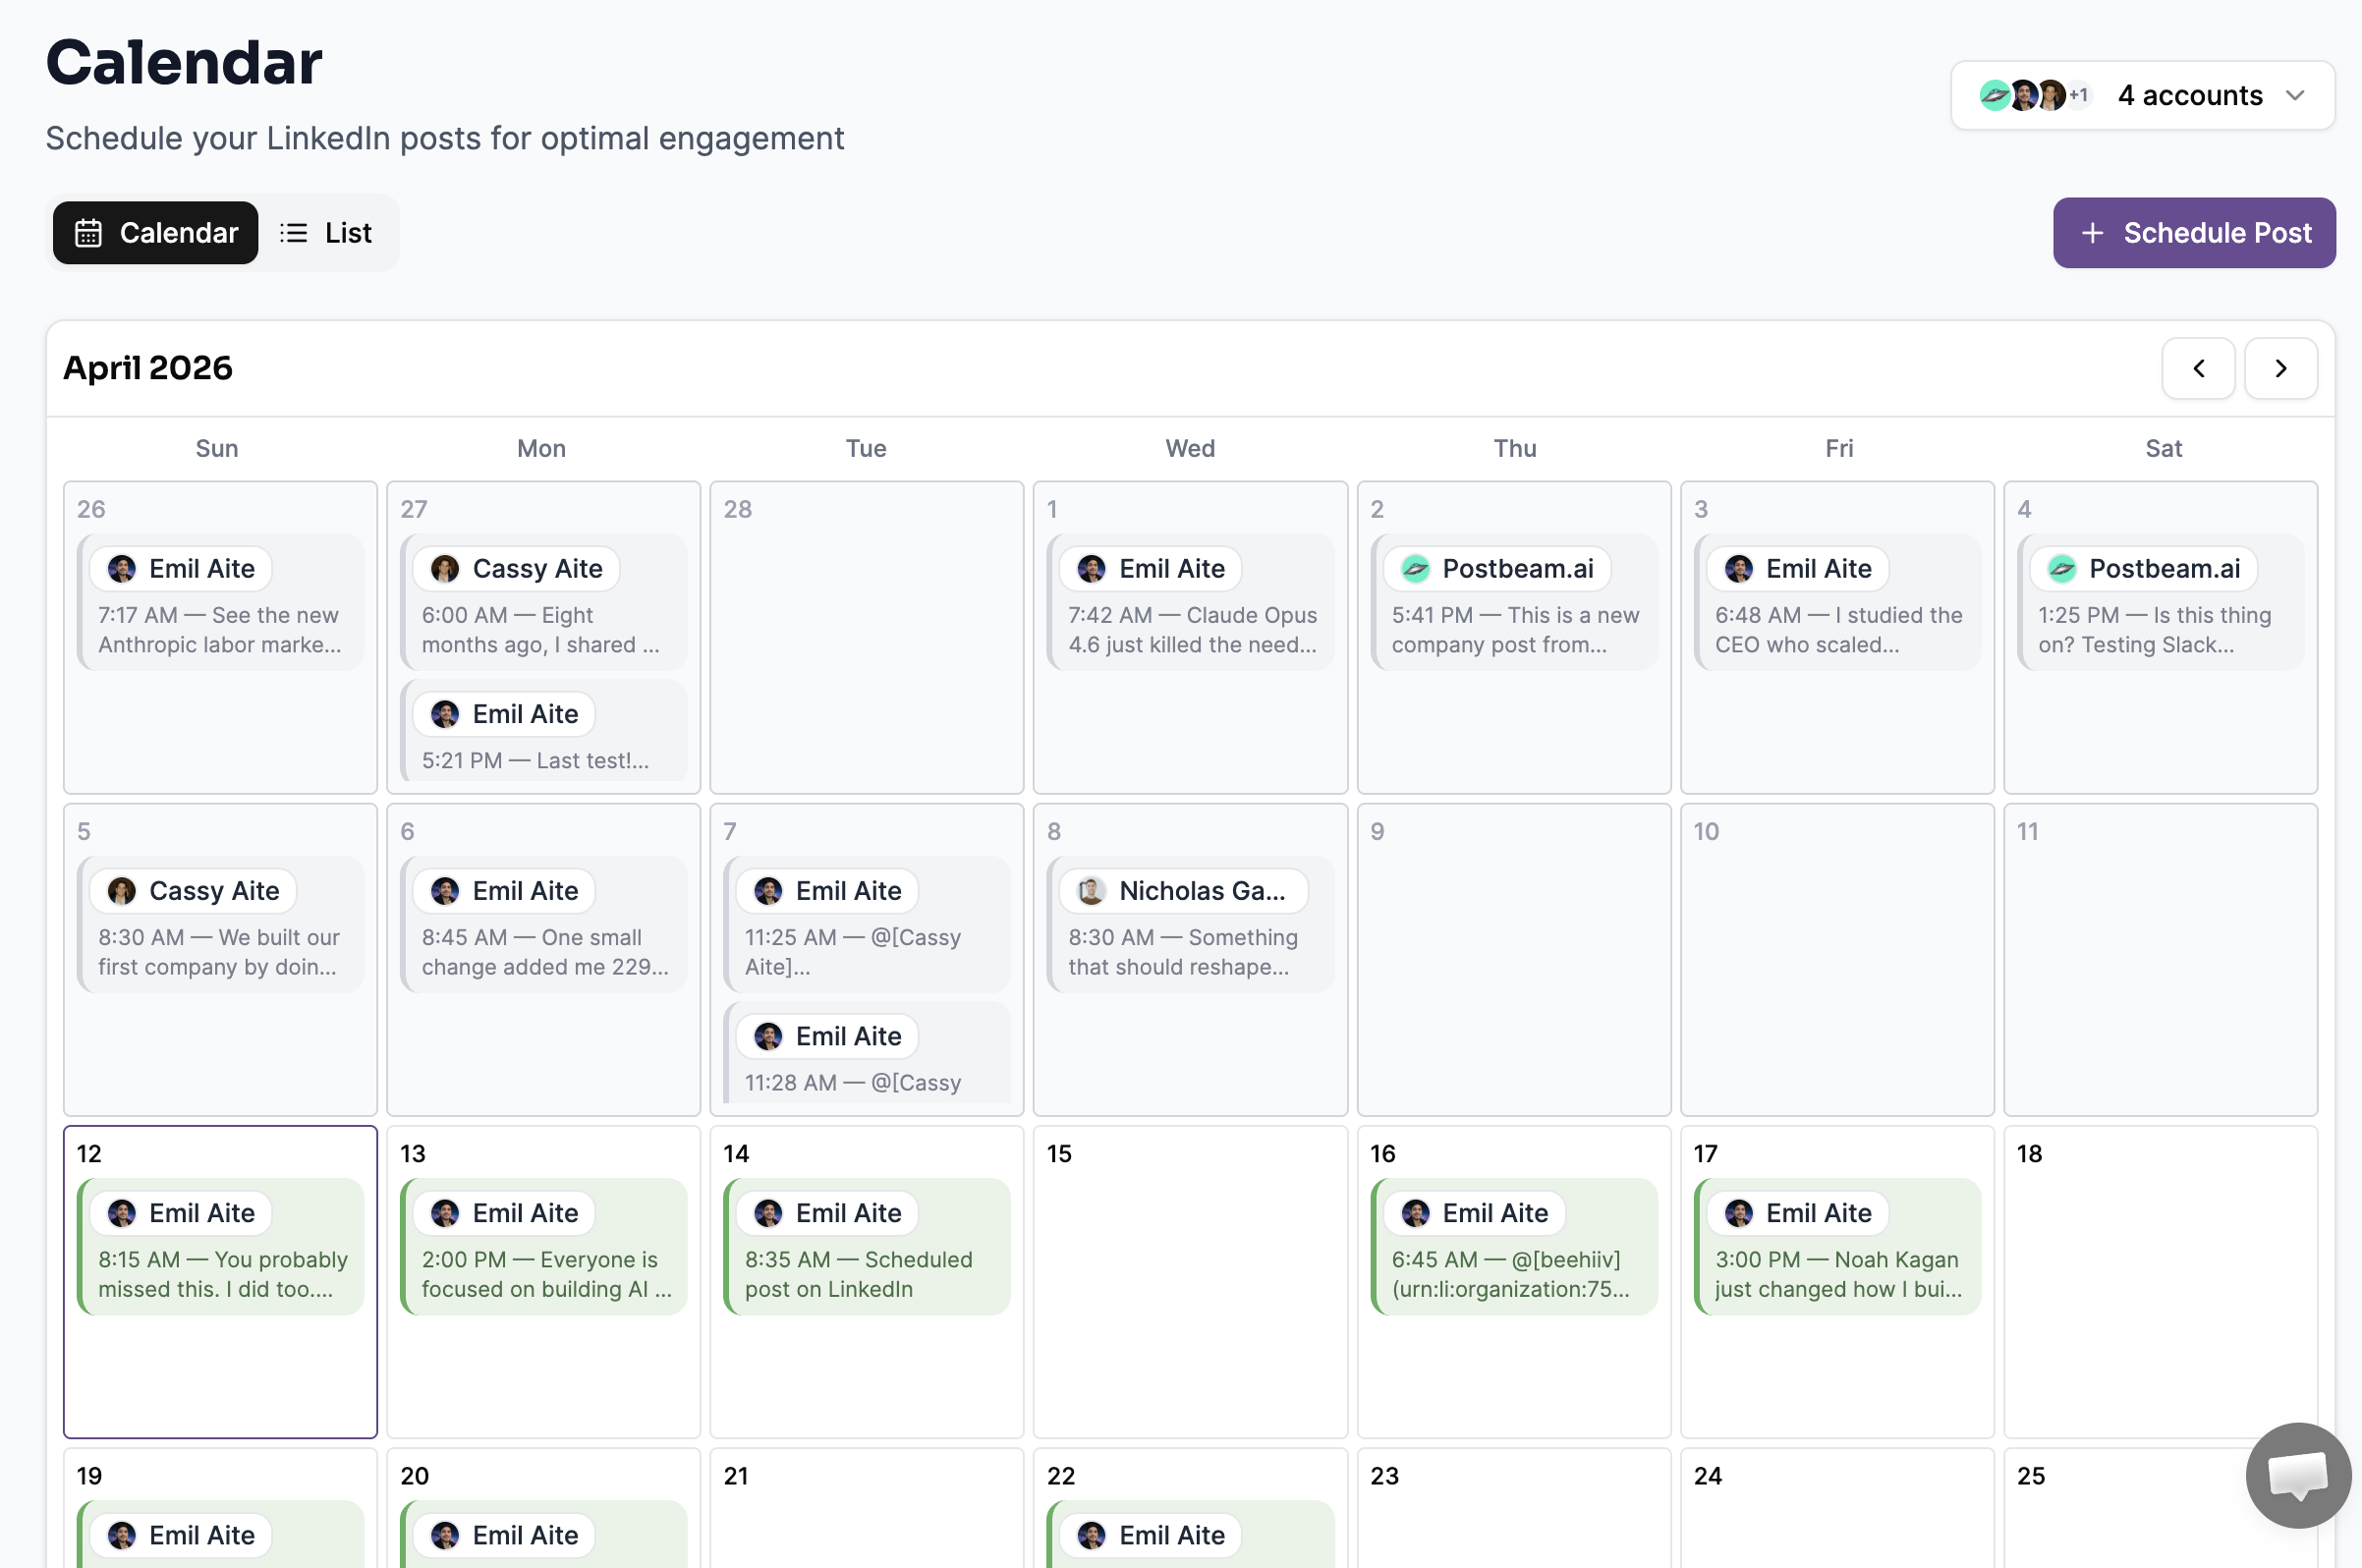The width and height of the screenshot is (2362, 1568).
Task: Open the 2:00 PM post on April 13
Action: coord(545,1273)
